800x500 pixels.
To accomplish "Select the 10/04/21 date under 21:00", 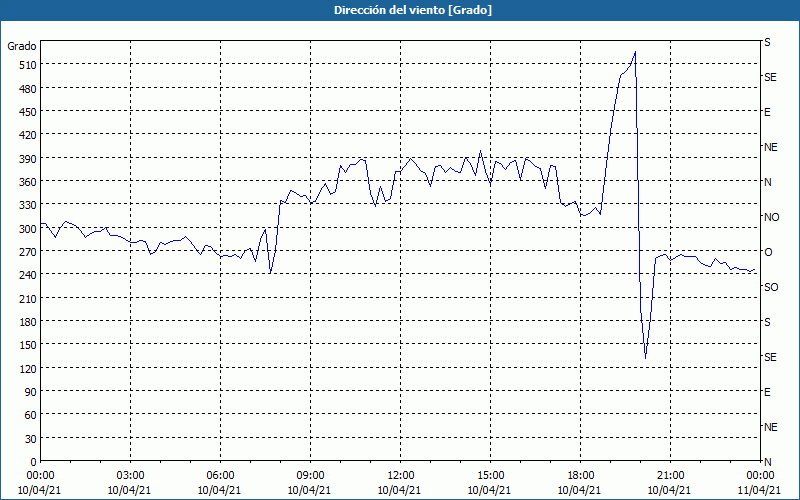I will tap(670, 490).
